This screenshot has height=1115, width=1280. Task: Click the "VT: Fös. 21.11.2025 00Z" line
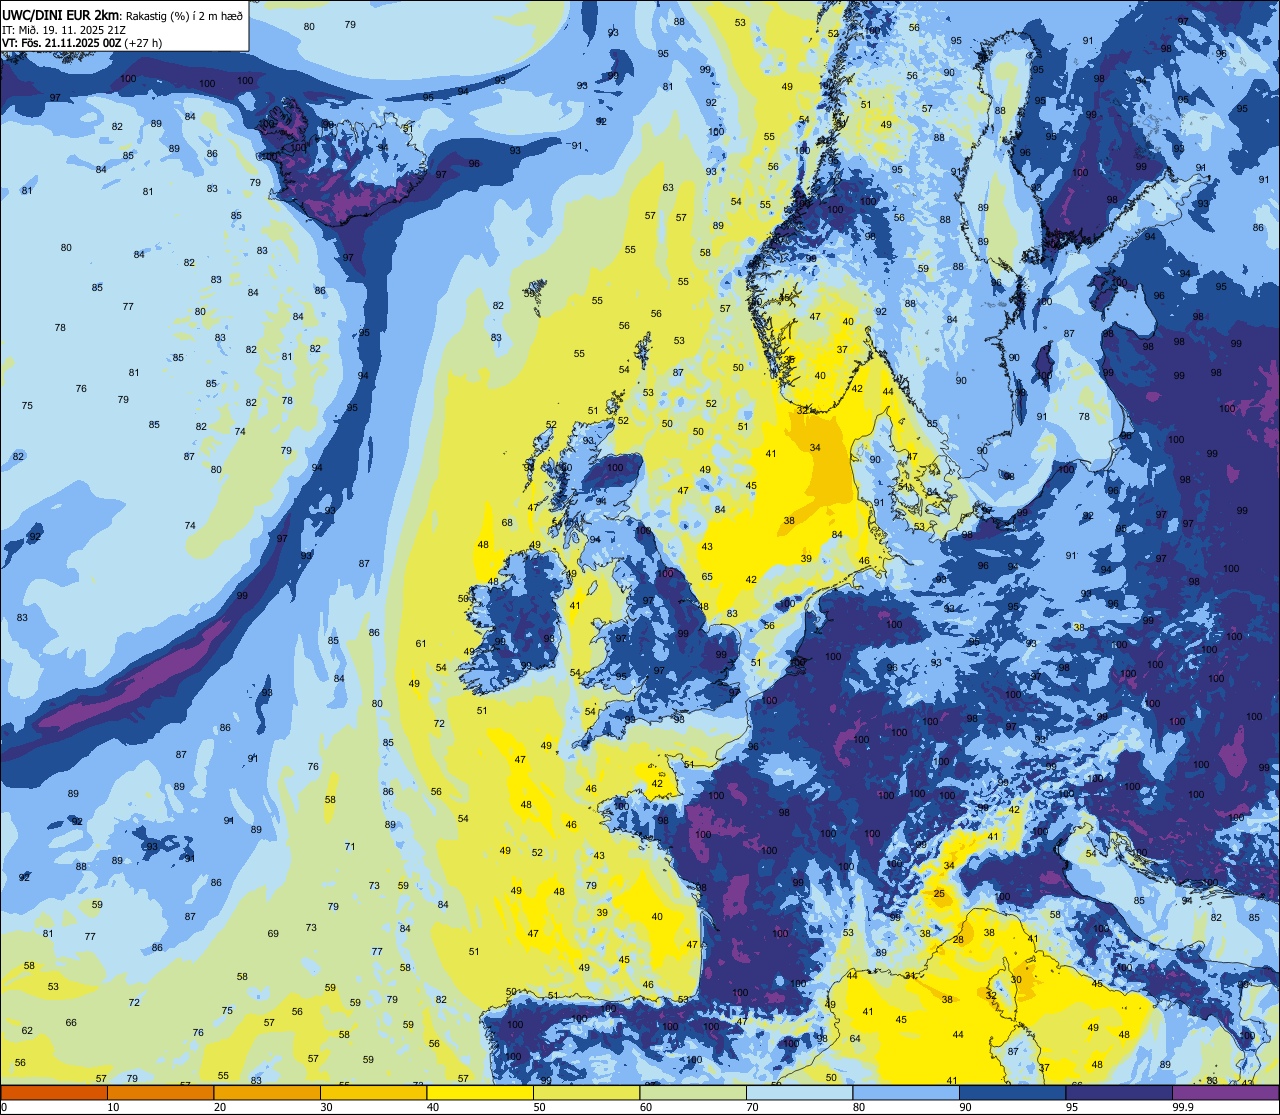[62, 43]
